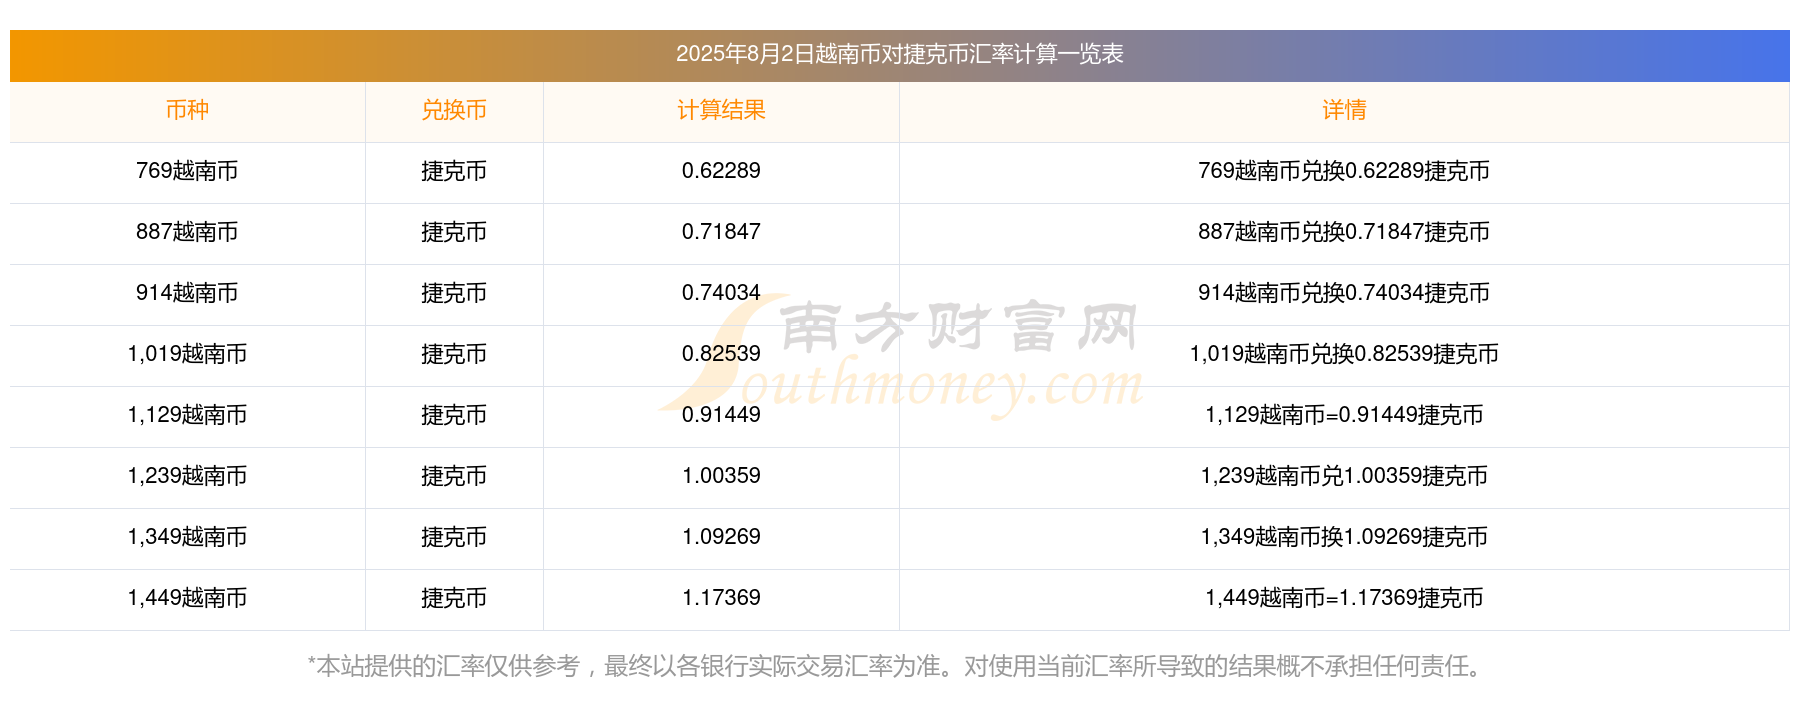Click the result value 0.71847
Viewport: 1800px width, 720px height.
point(721,232)
